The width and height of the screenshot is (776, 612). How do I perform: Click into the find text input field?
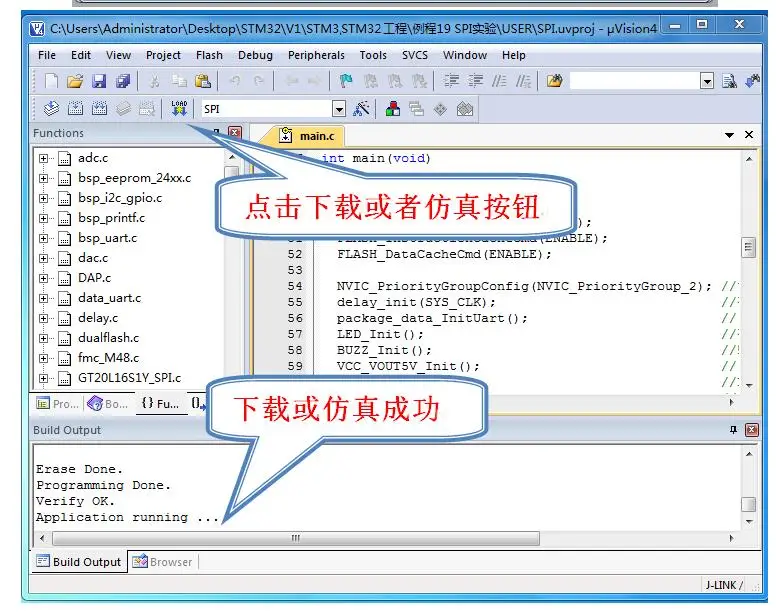pyautogui.click(x=635, y=81)
